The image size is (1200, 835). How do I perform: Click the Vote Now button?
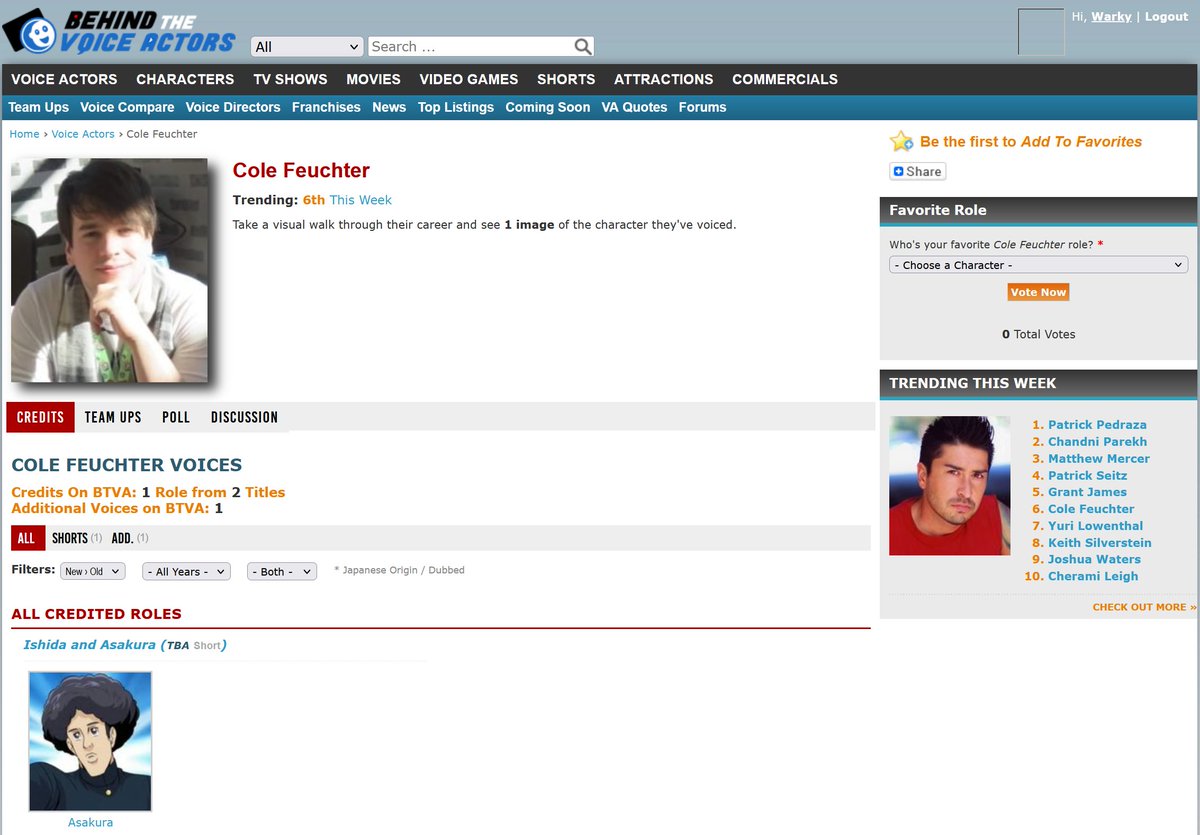tap(1038, 292)
